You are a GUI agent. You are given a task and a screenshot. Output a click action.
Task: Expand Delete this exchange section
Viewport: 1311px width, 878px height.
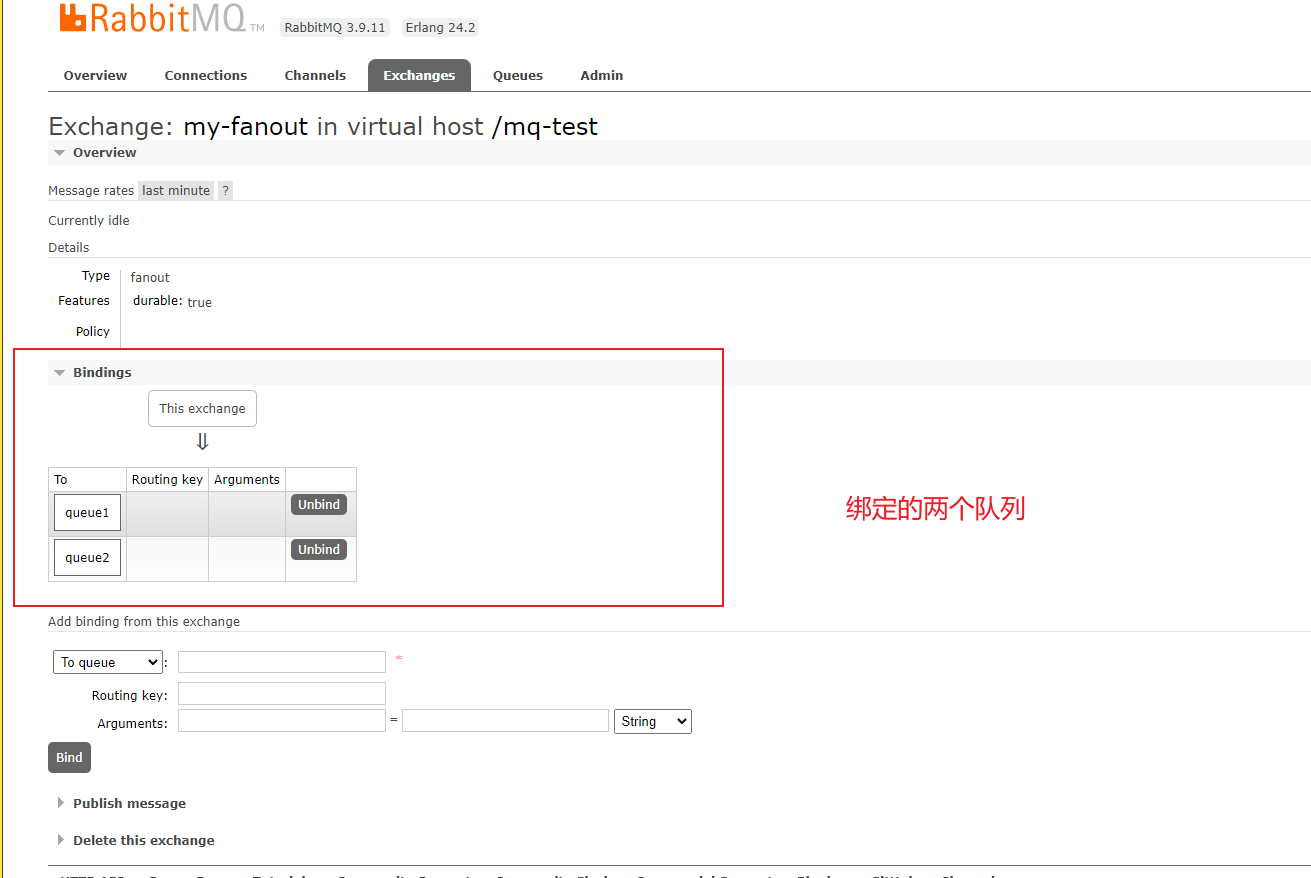click(143, 841)
